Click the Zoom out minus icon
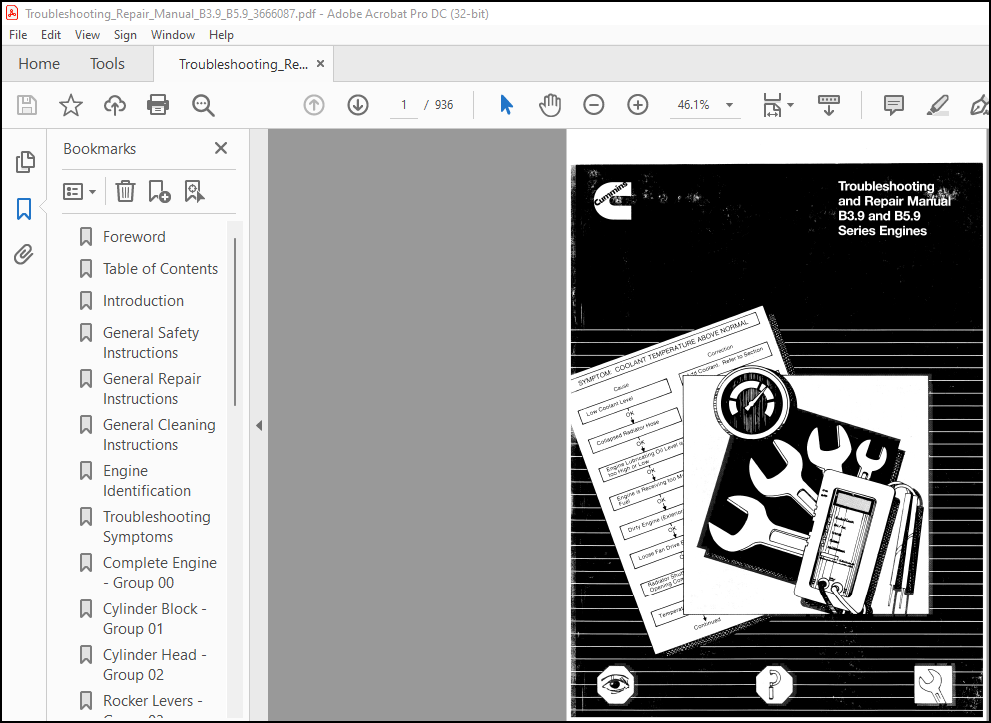The image size is (991, 723). tap(593, 105)
